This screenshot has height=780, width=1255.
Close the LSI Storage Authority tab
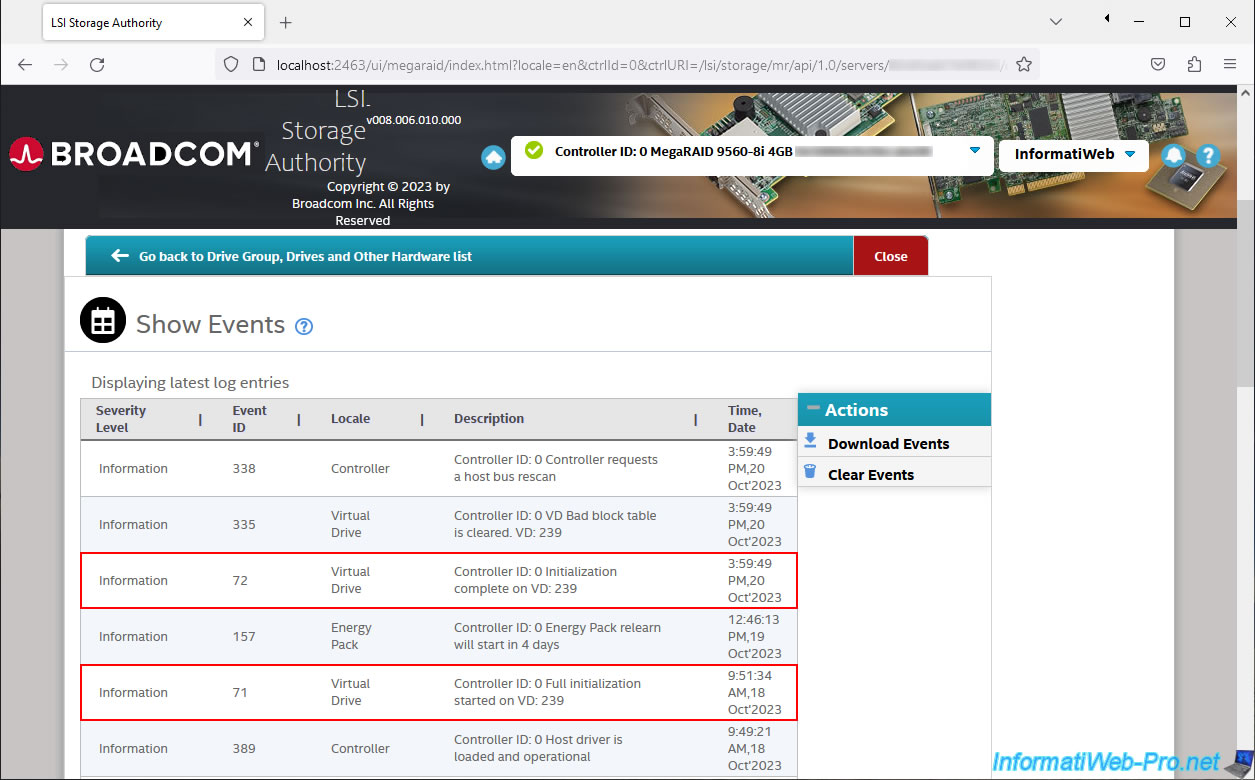tap(247, 22)
